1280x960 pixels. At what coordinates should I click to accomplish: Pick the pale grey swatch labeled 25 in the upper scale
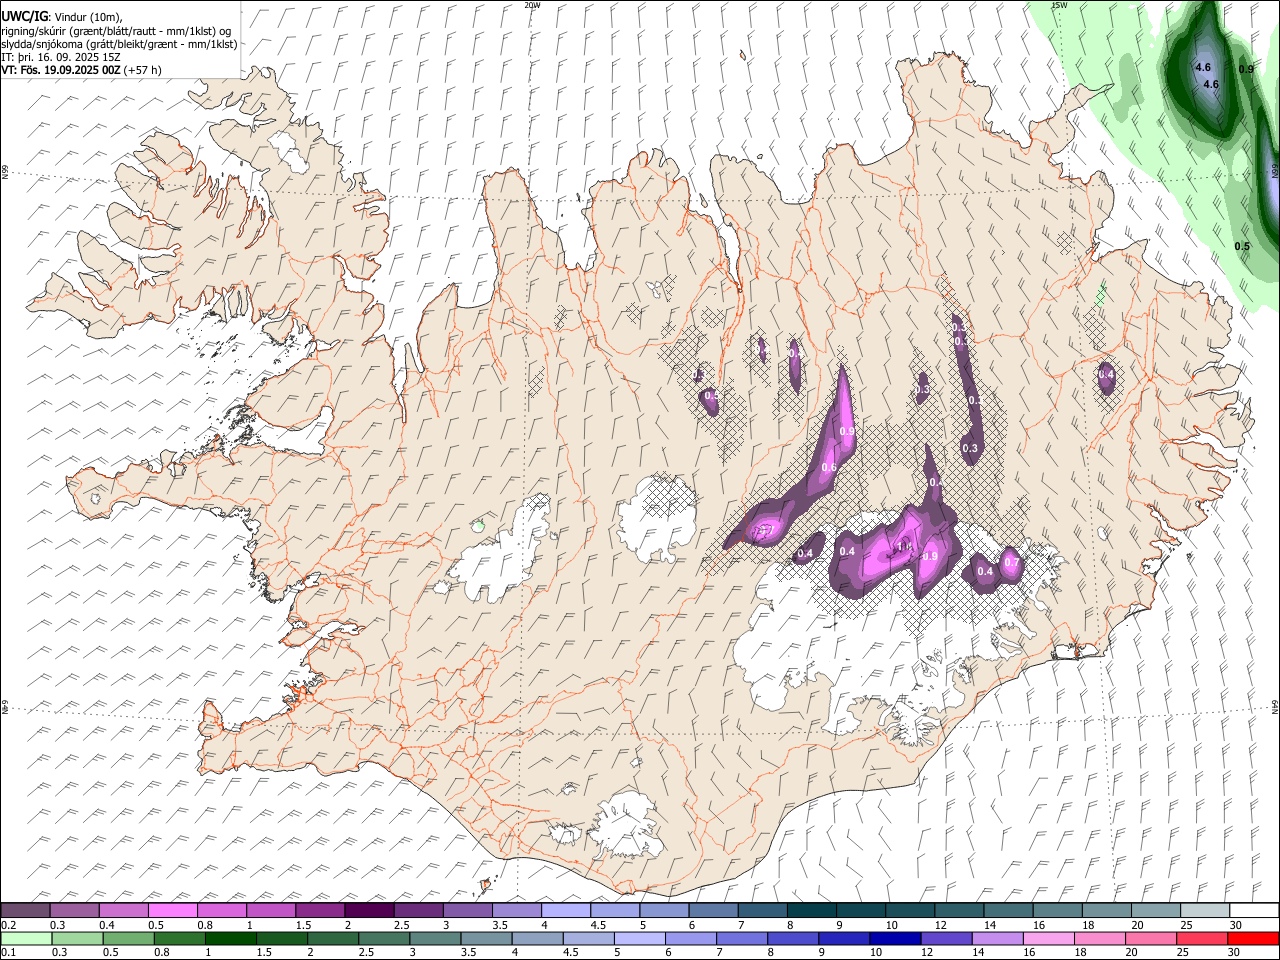(x=1205, y=910)
